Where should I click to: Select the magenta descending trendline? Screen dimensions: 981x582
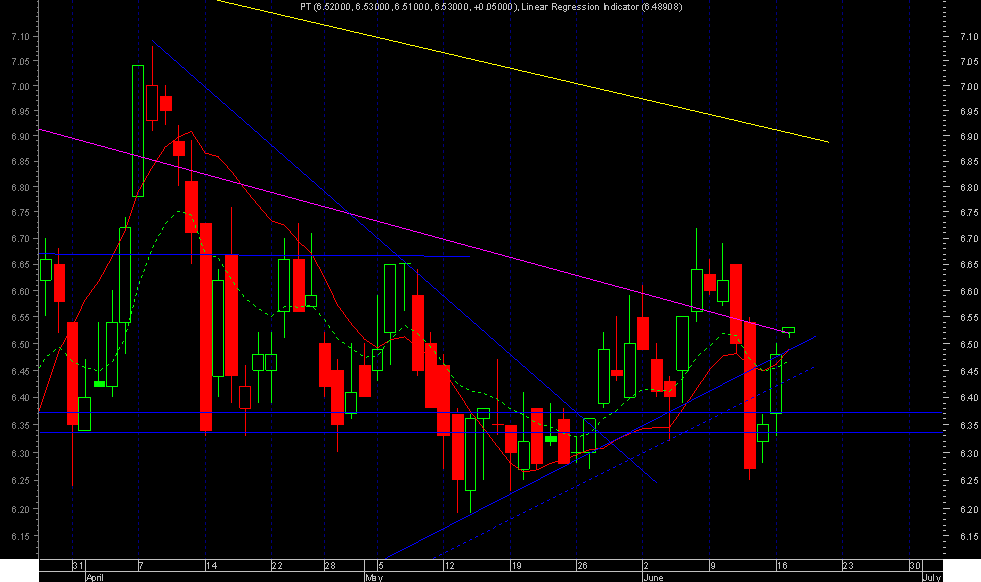click(413, 231)
